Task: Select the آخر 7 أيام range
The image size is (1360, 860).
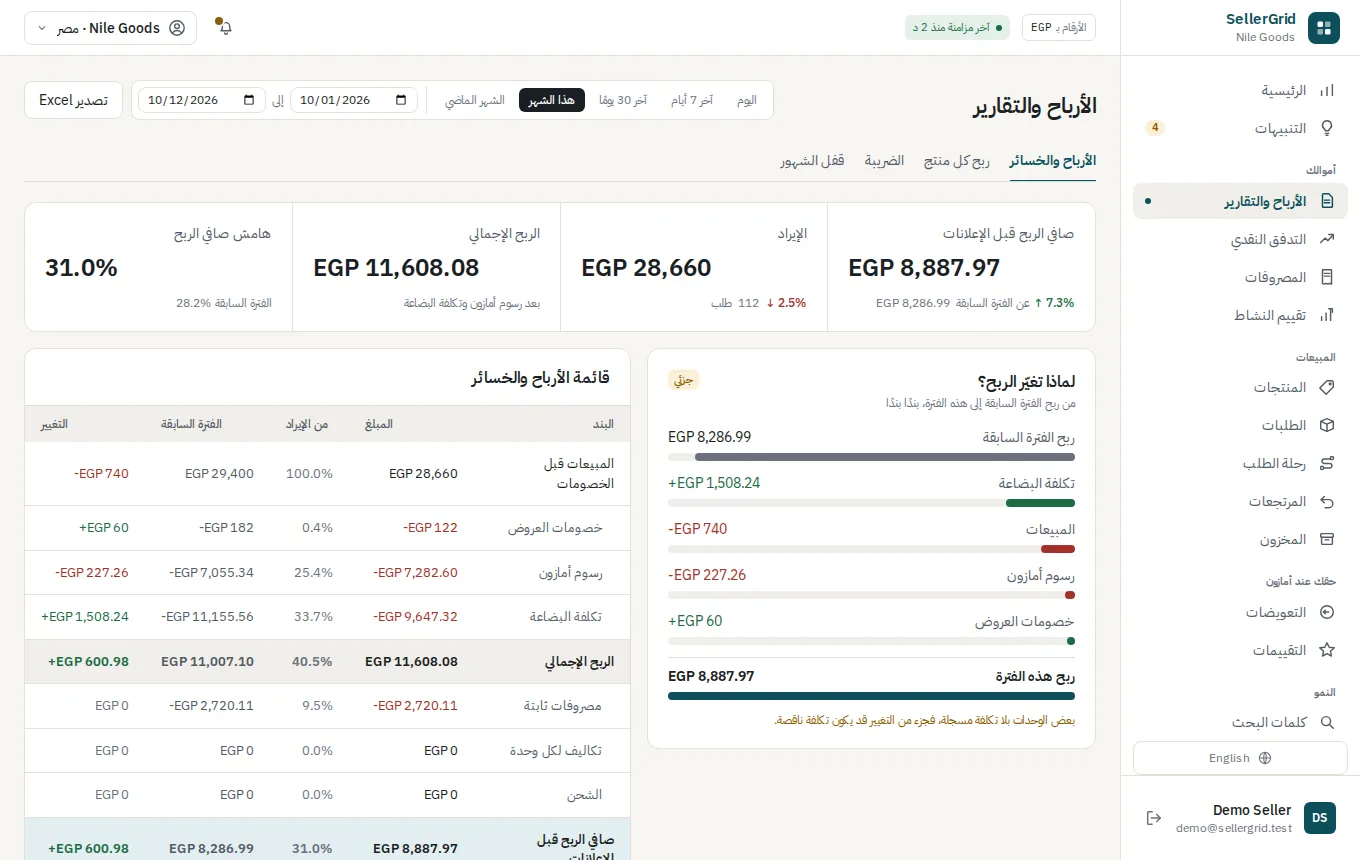Action: pyautogui.click(x=692, y=100)
